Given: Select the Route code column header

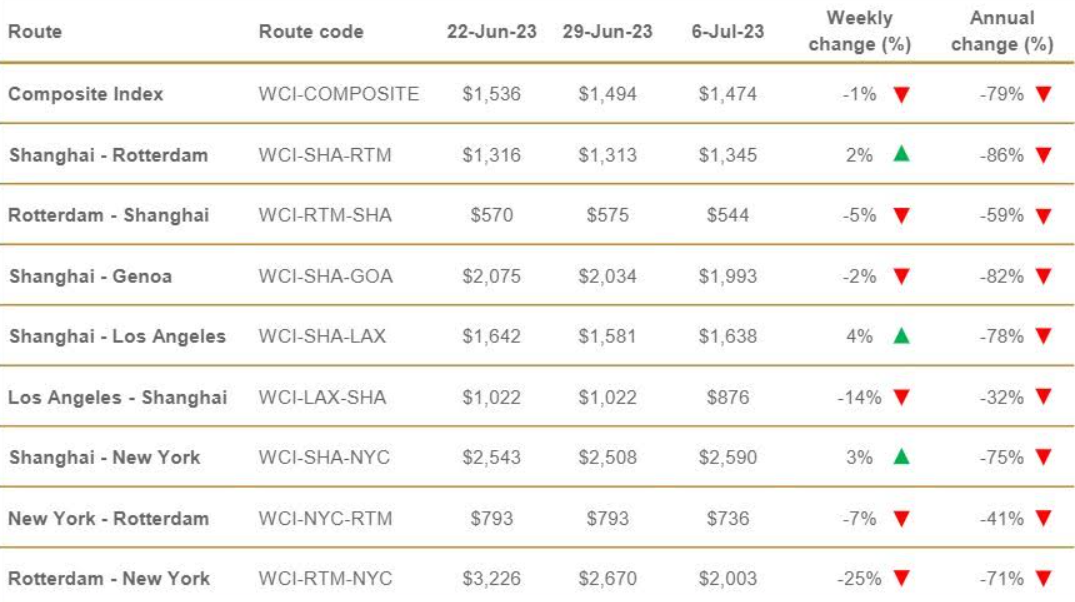Looking at the screenshot, I should tap(311, 32).
